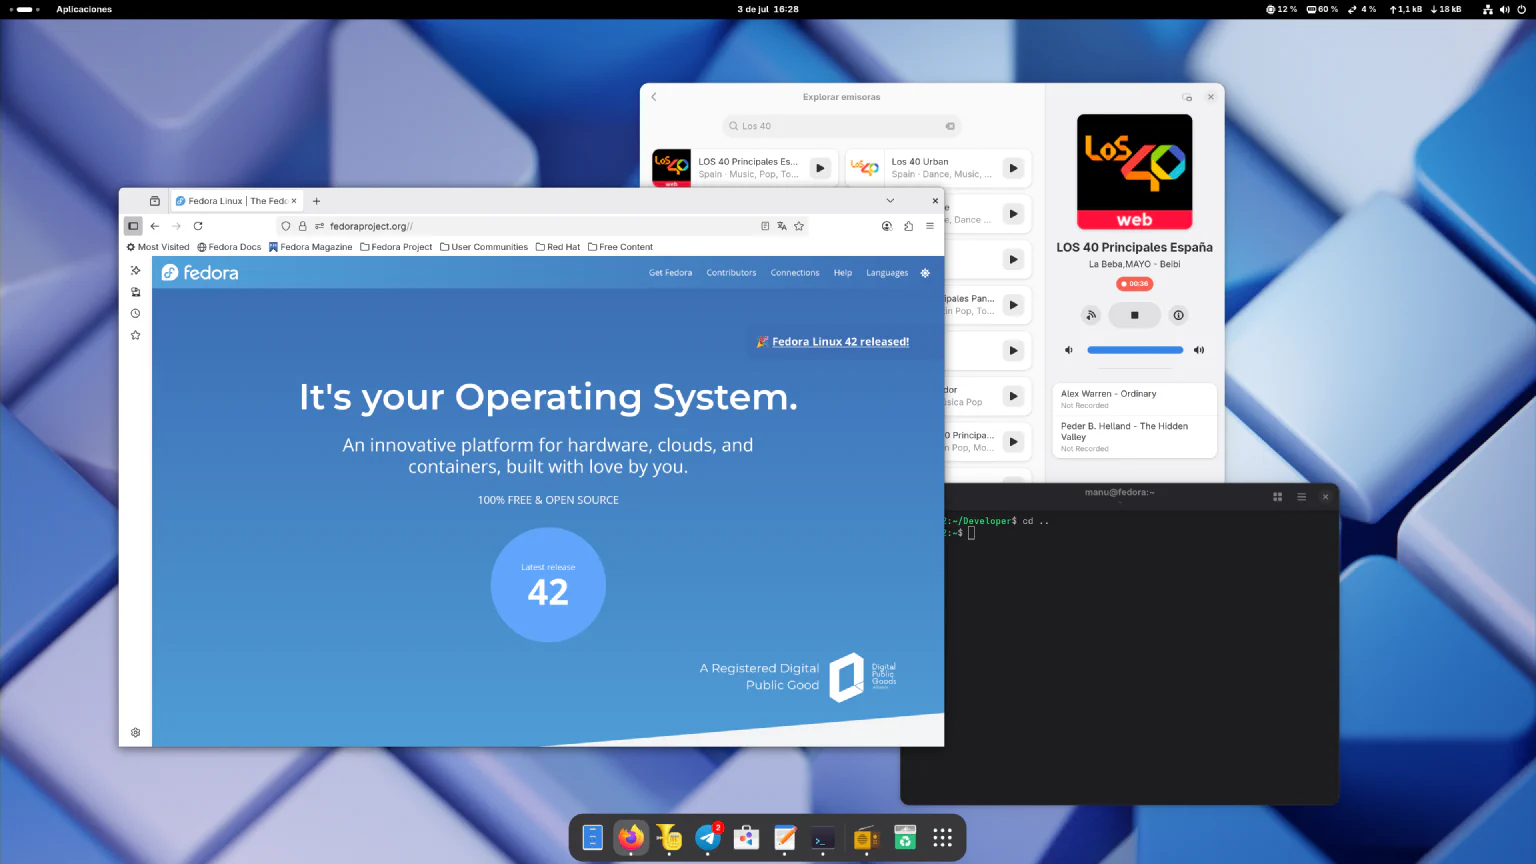Viewport: 1536px width, 864px height.
Task: Open bookmarks in the Firefox sidebar
Action: pyautogui.click(x=135, y=335)
